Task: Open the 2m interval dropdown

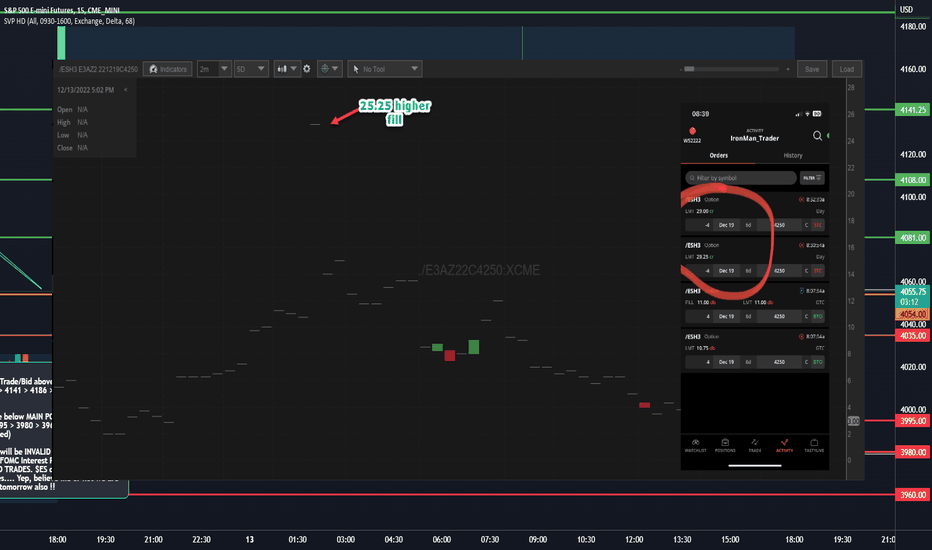Action: click(214, 69)
